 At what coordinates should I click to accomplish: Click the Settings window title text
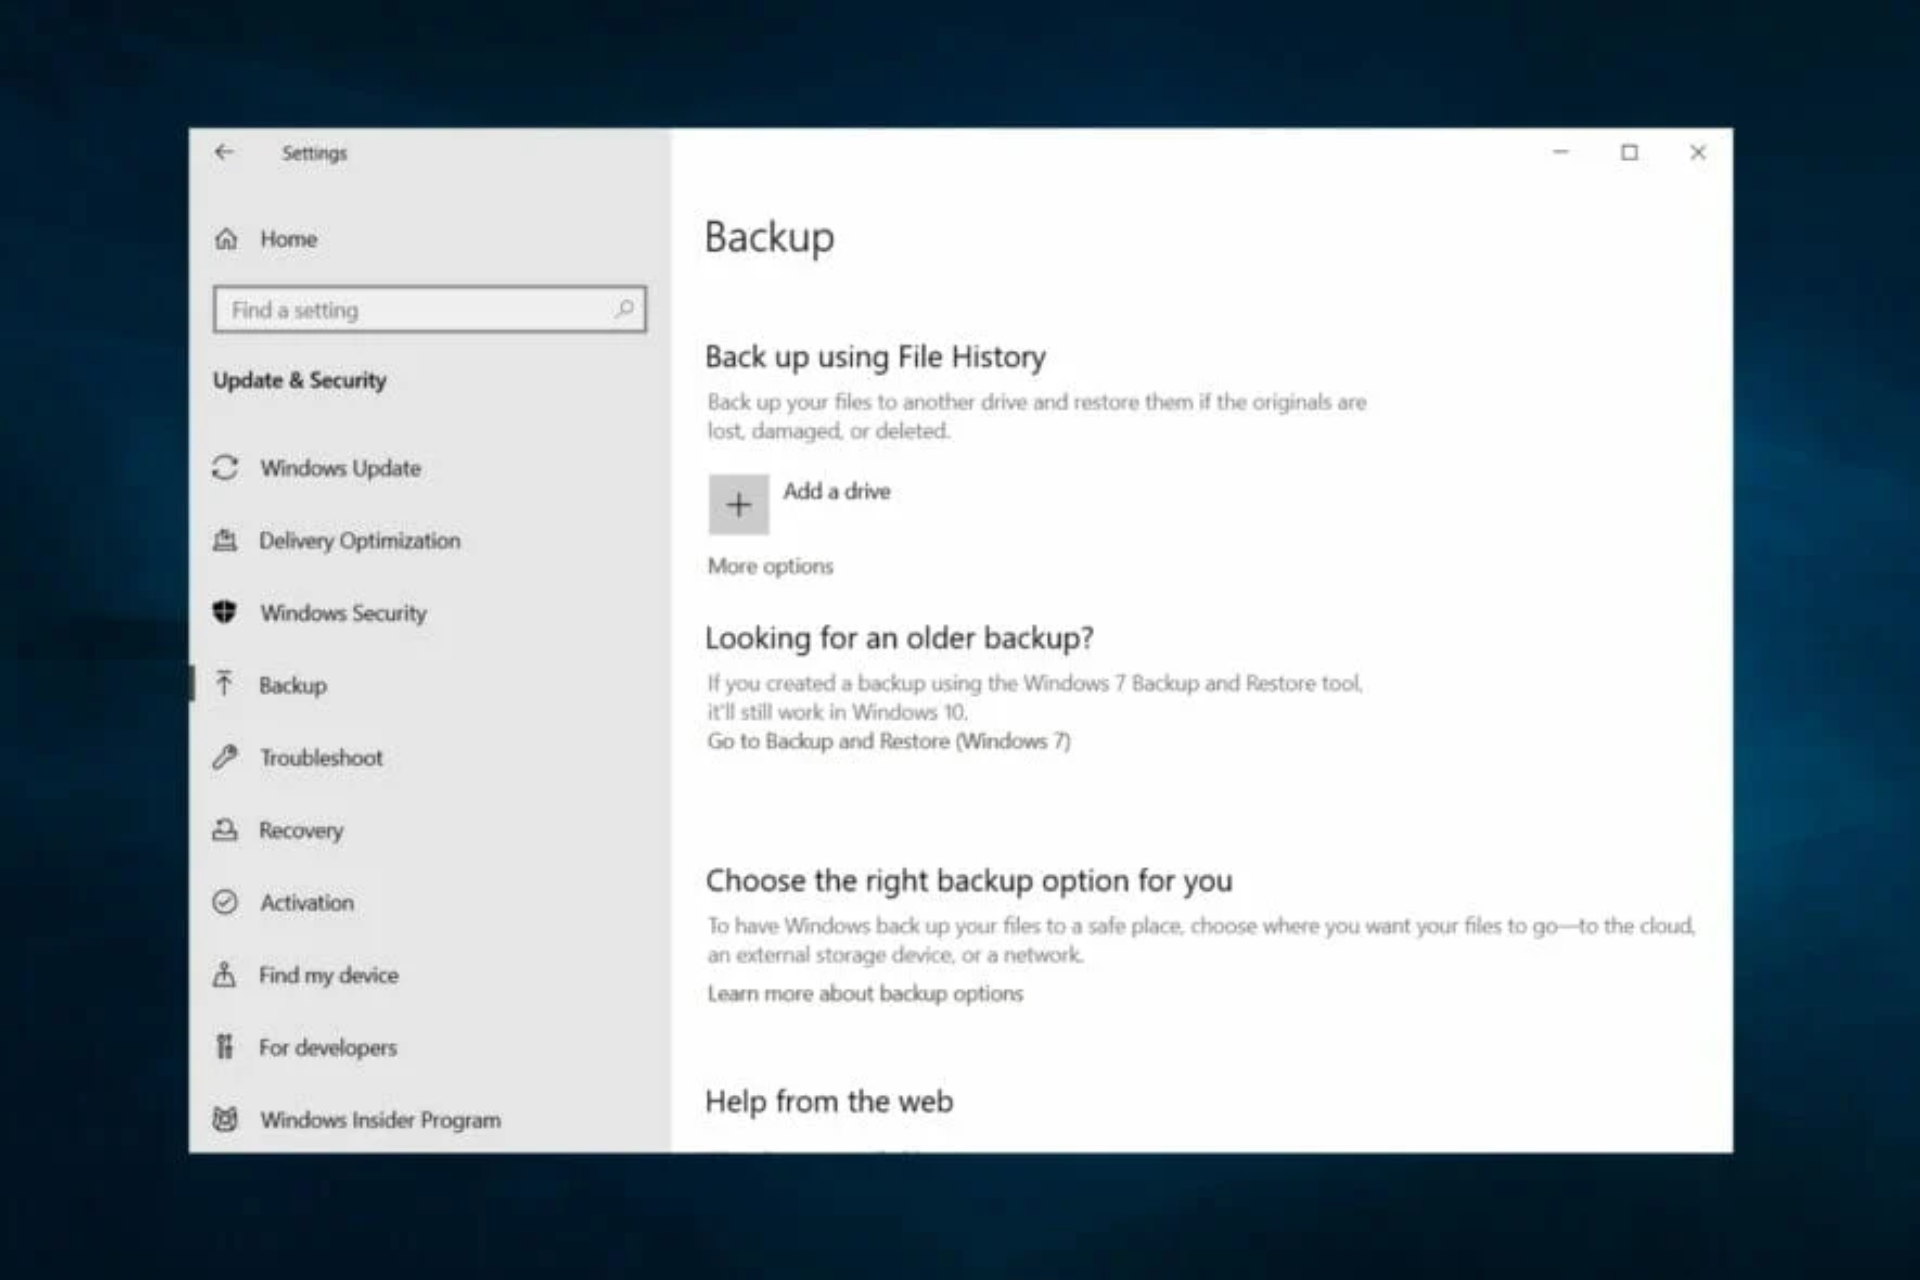tap(314, 153)
